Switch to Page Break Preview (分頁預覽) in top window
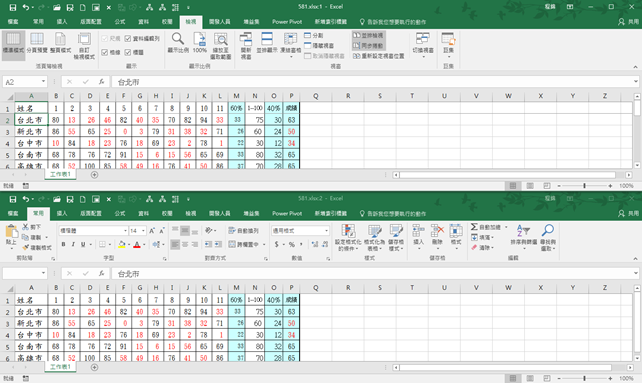 [x=37, y=43]
